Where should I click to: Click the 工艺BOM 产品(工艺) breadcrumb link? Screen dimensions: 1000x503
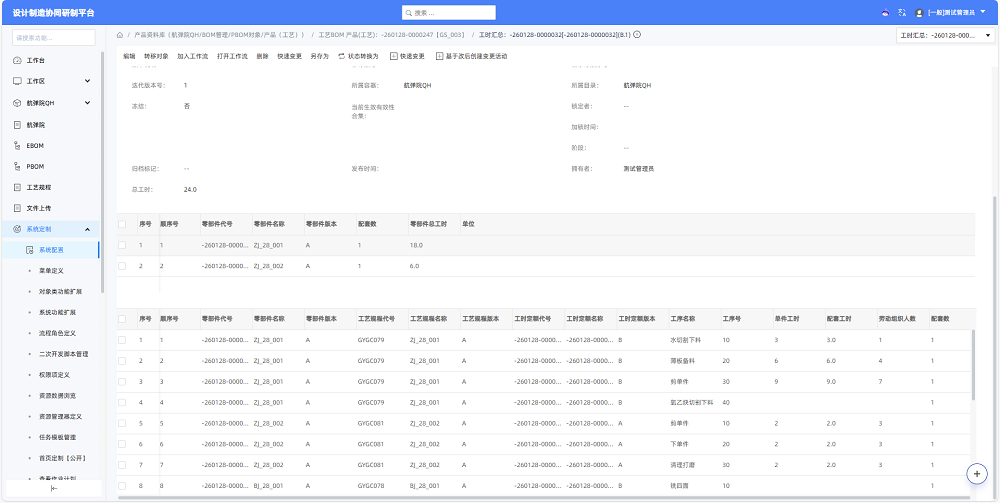391,35
